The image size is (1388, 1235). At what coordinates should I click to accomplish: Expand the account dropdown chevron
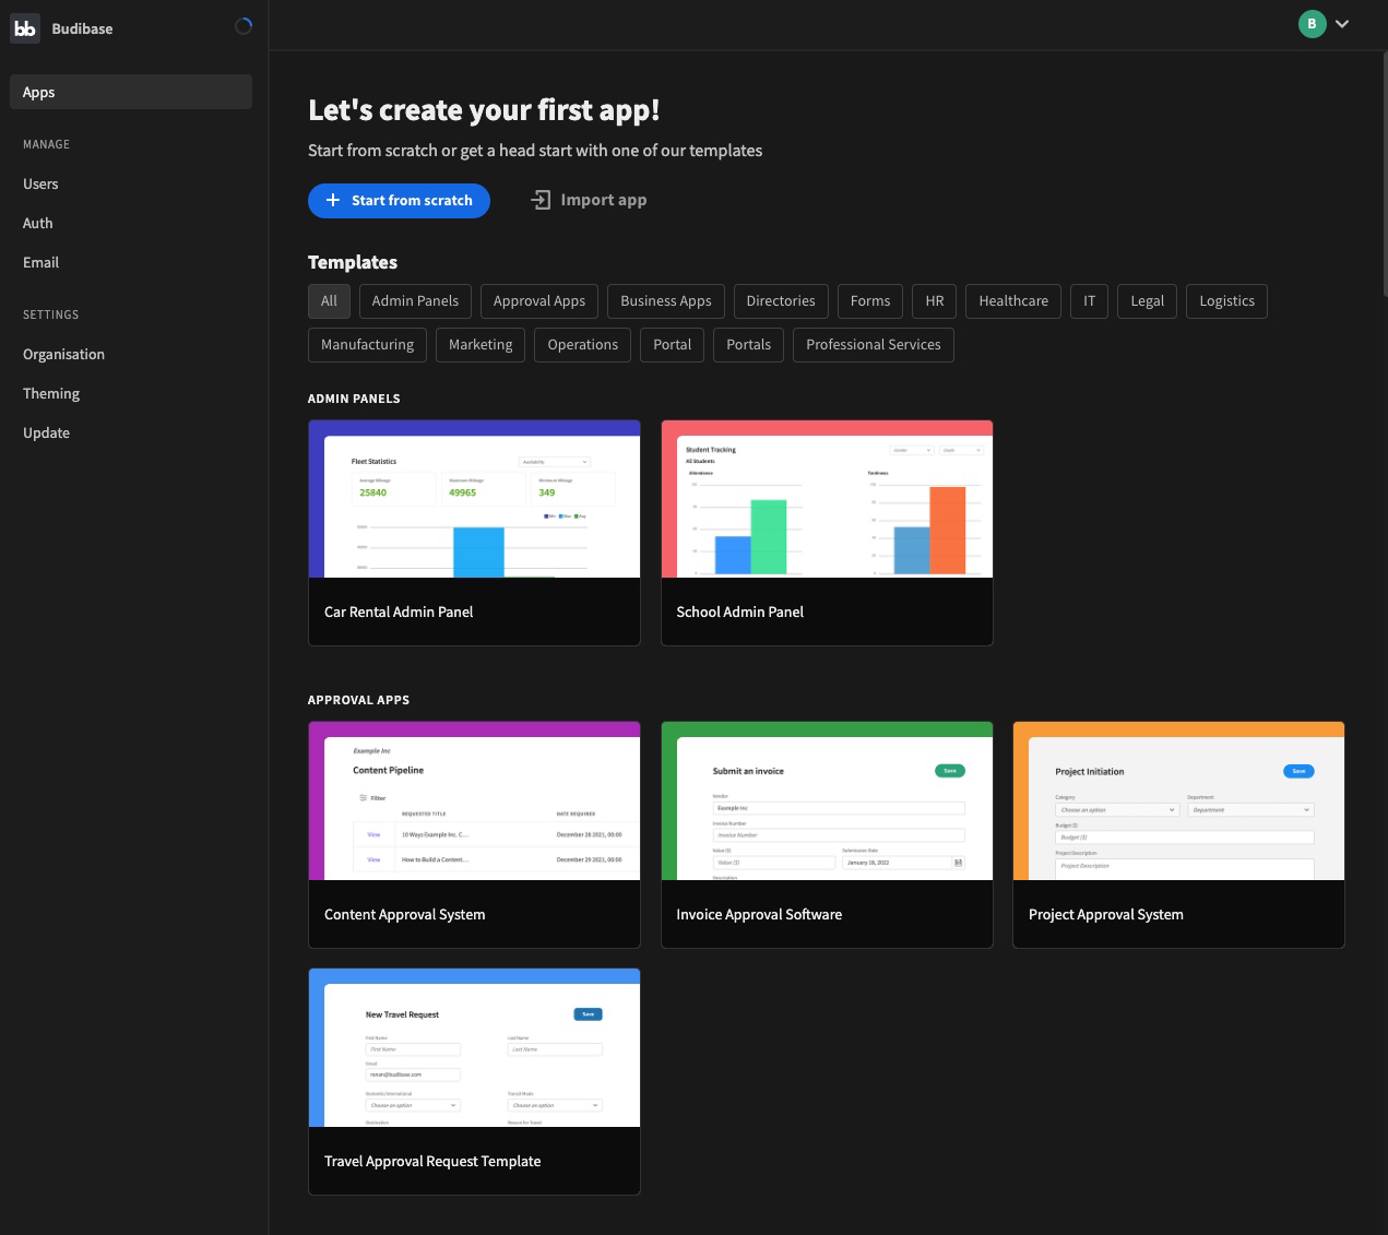point(1341,23)
